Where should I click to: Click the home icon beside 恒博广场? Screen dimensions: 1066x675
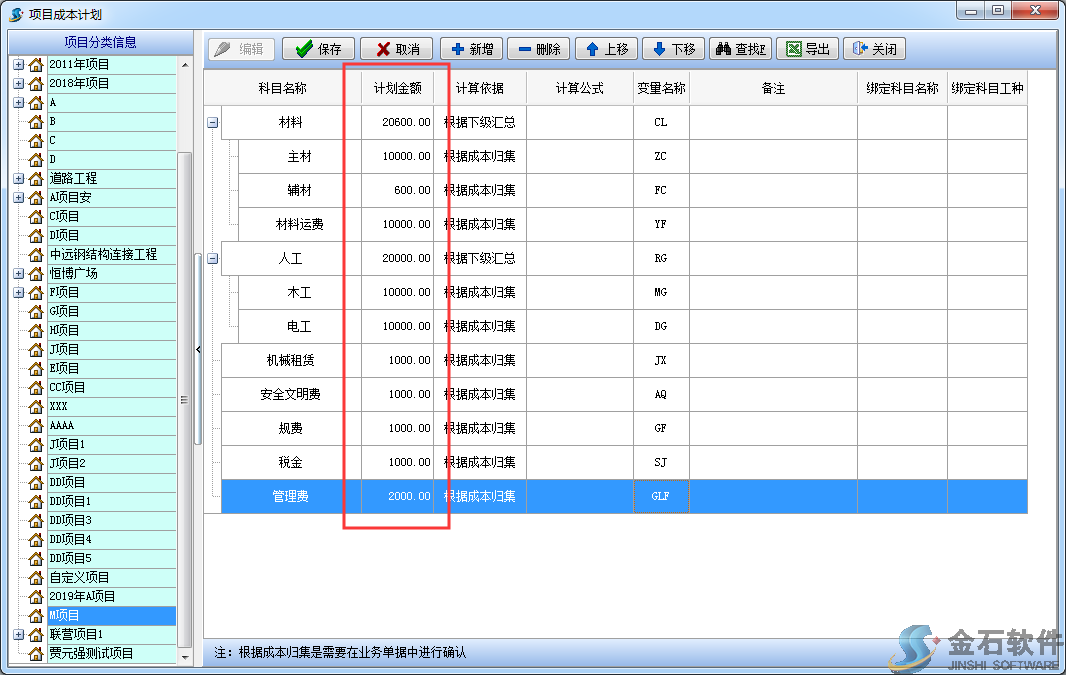[35, 273]
